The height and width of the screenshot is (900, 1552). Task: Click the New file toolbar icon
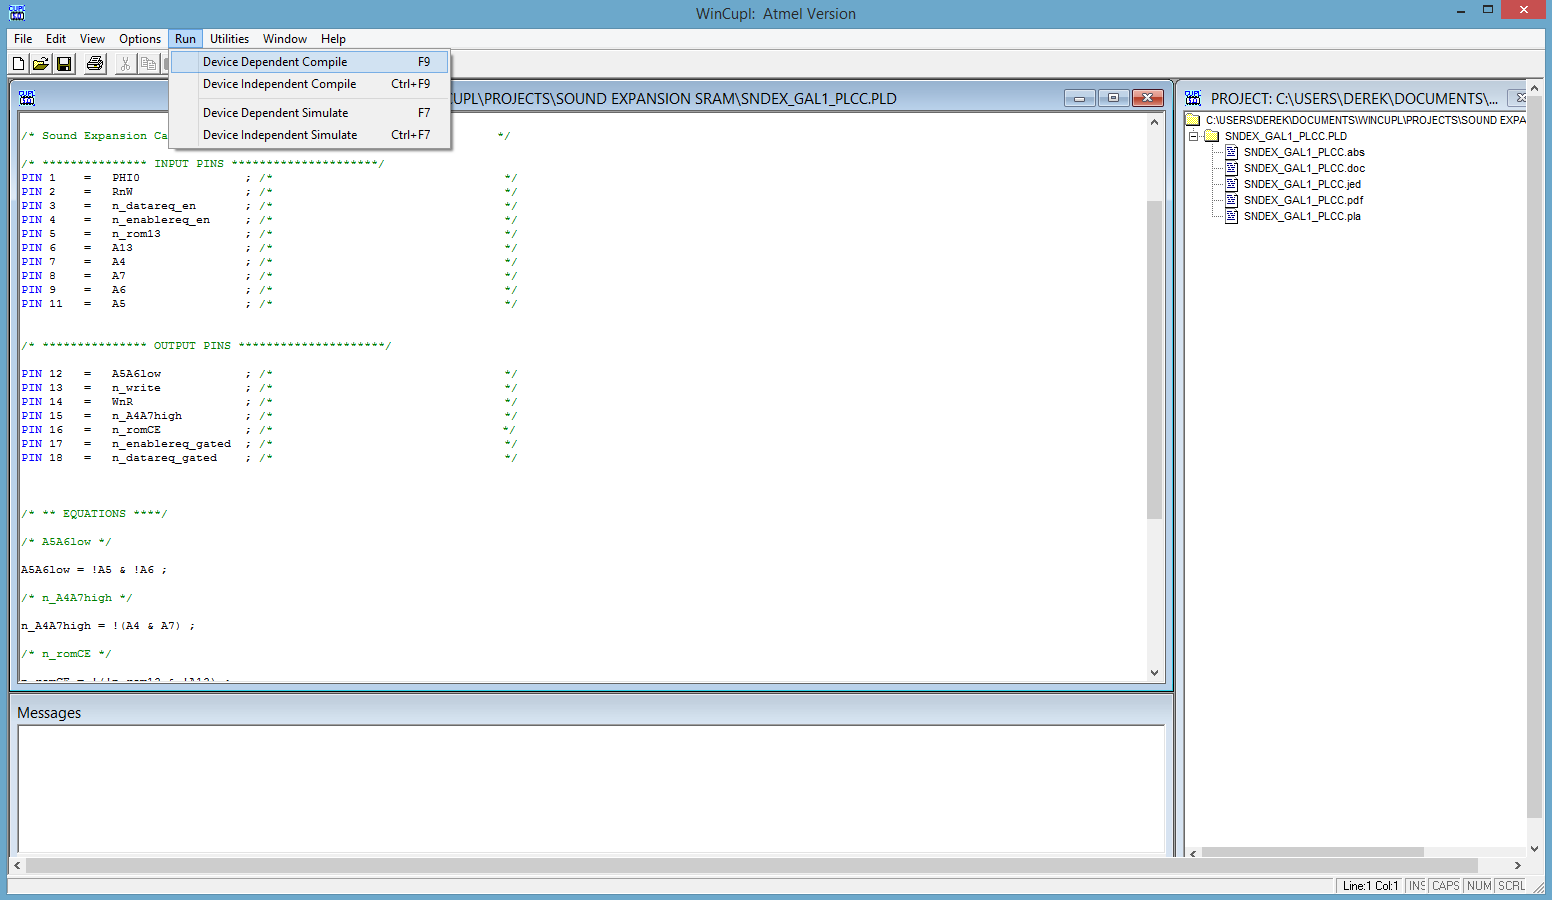[18, 64]
